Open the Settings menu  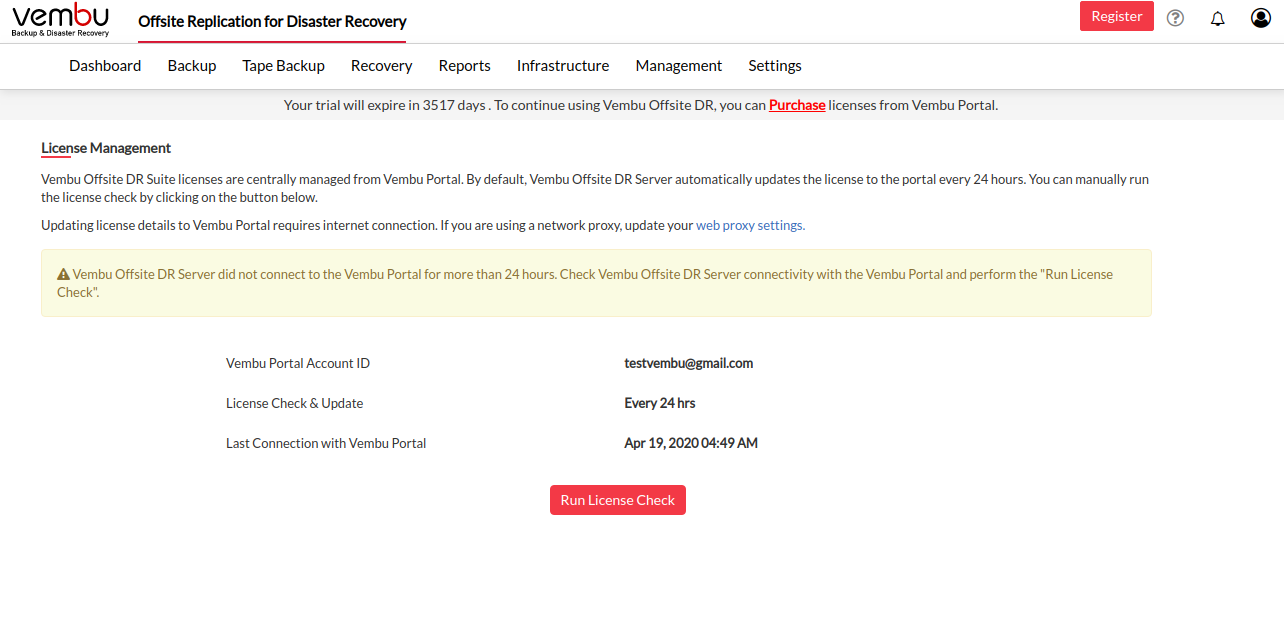(x=775, y=66)
